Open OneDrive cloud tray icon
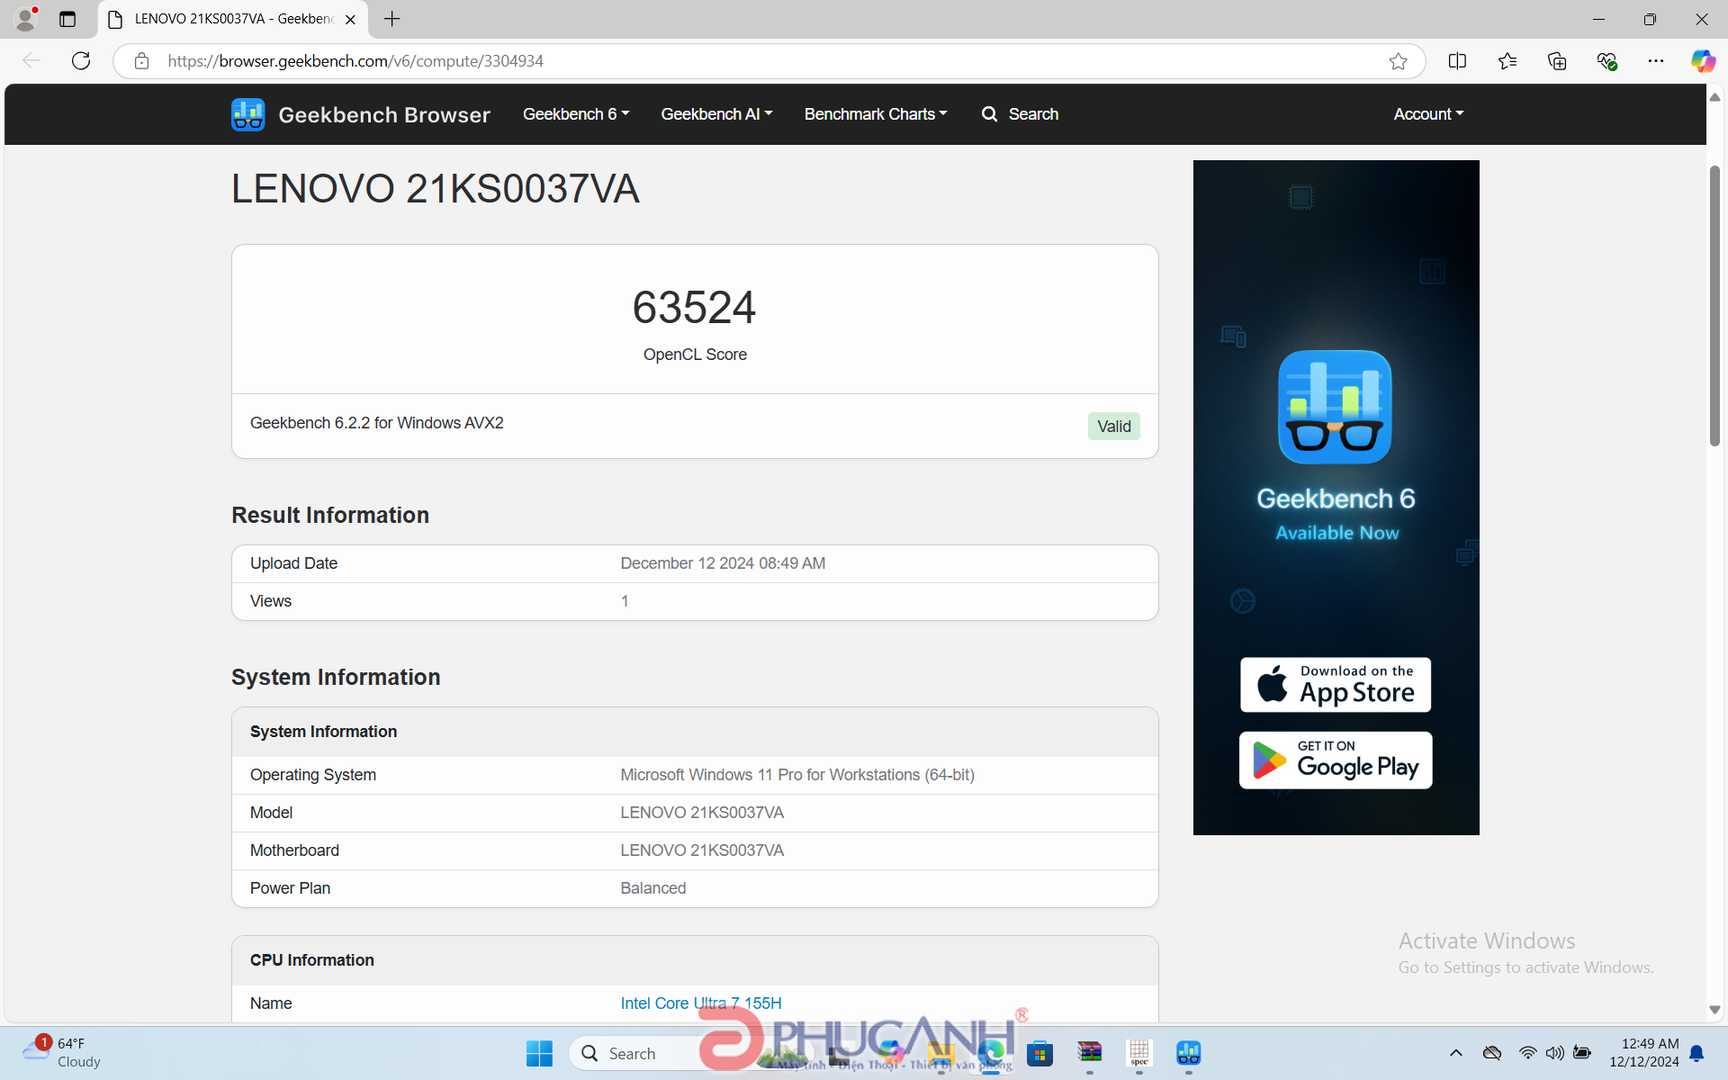Screen dimensions: 1728x1080 [1492, 1053]
